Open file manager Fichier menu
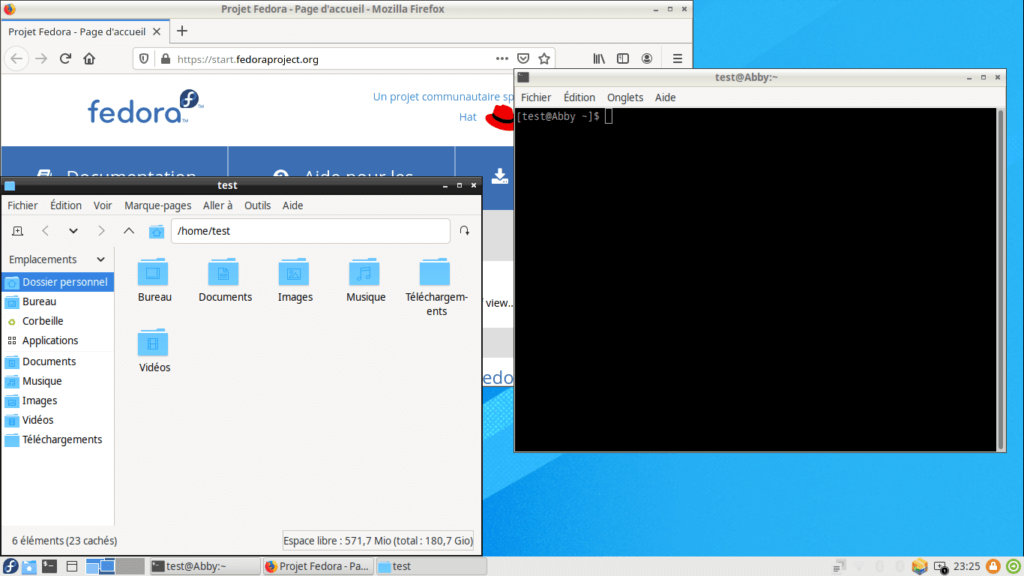The height and width of the screenshot is (576, 1024). click(22, 205)
